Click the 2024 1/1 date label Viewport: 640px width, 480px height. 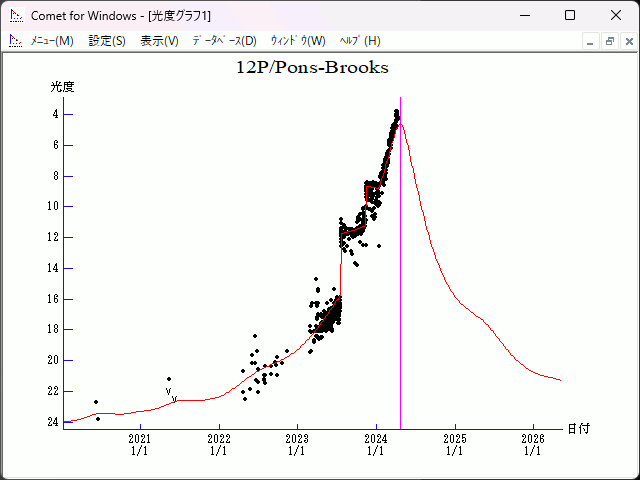click(x=376, y=445)
